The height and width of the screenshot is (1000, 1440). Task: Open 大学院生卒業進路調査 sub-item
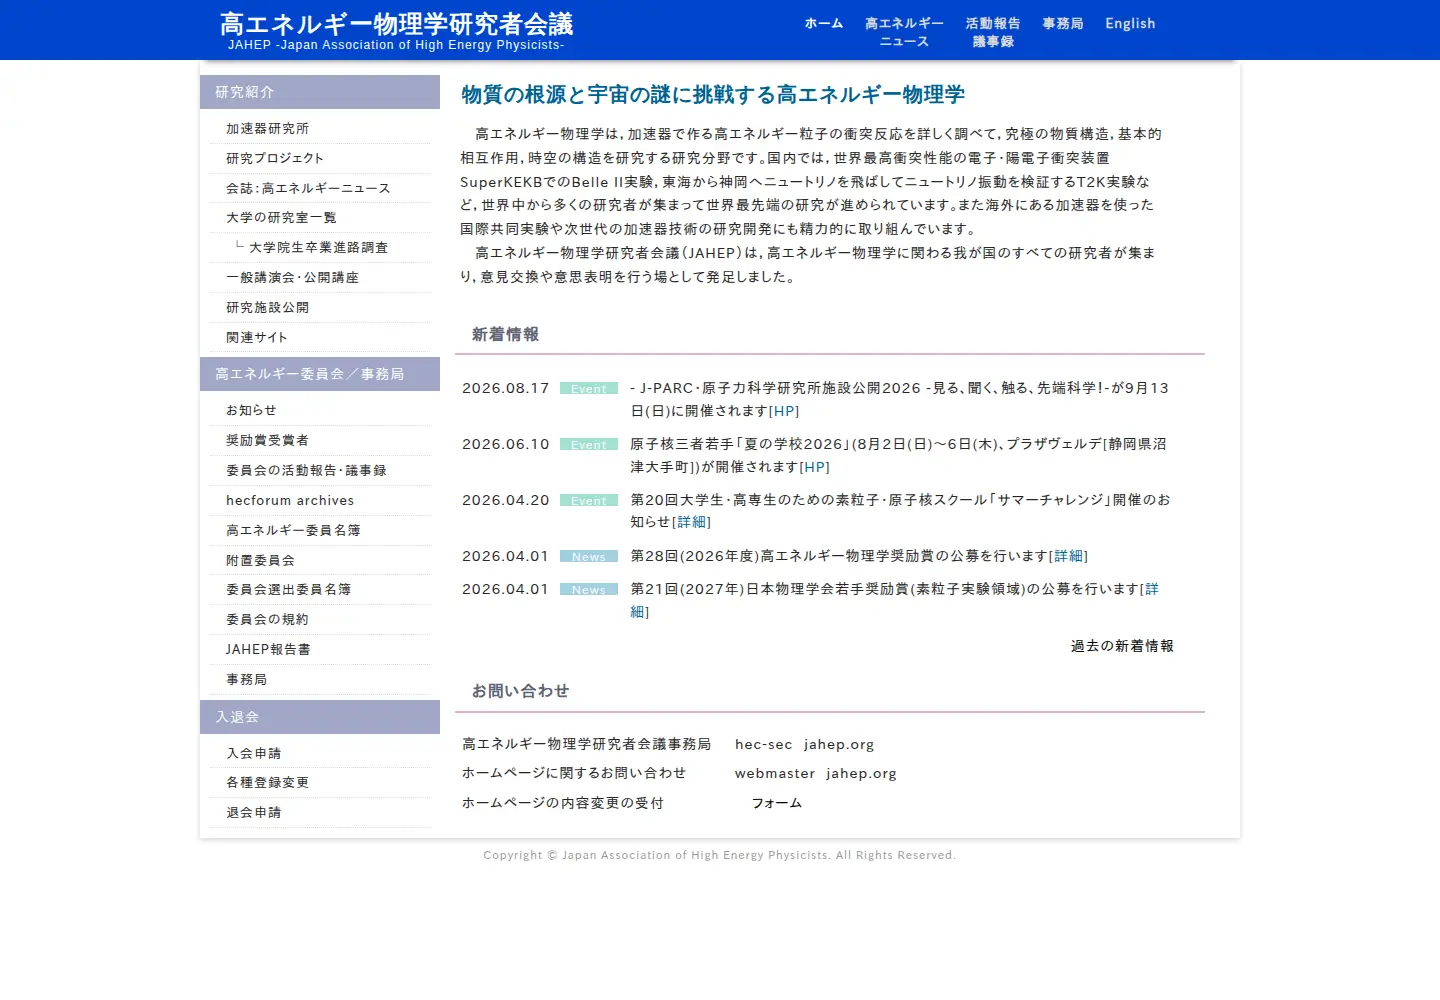[x=318, y=248]
